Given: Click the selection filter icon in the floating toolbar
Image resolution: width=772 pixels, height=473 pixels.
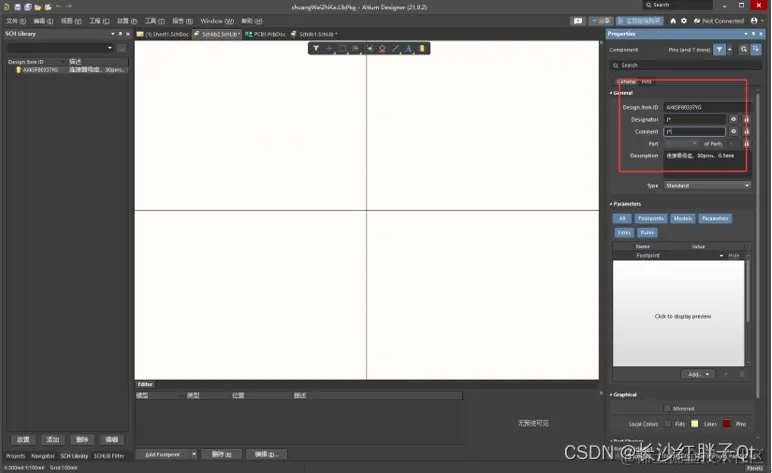Looking at the screenshot, I should click(316, 48).
